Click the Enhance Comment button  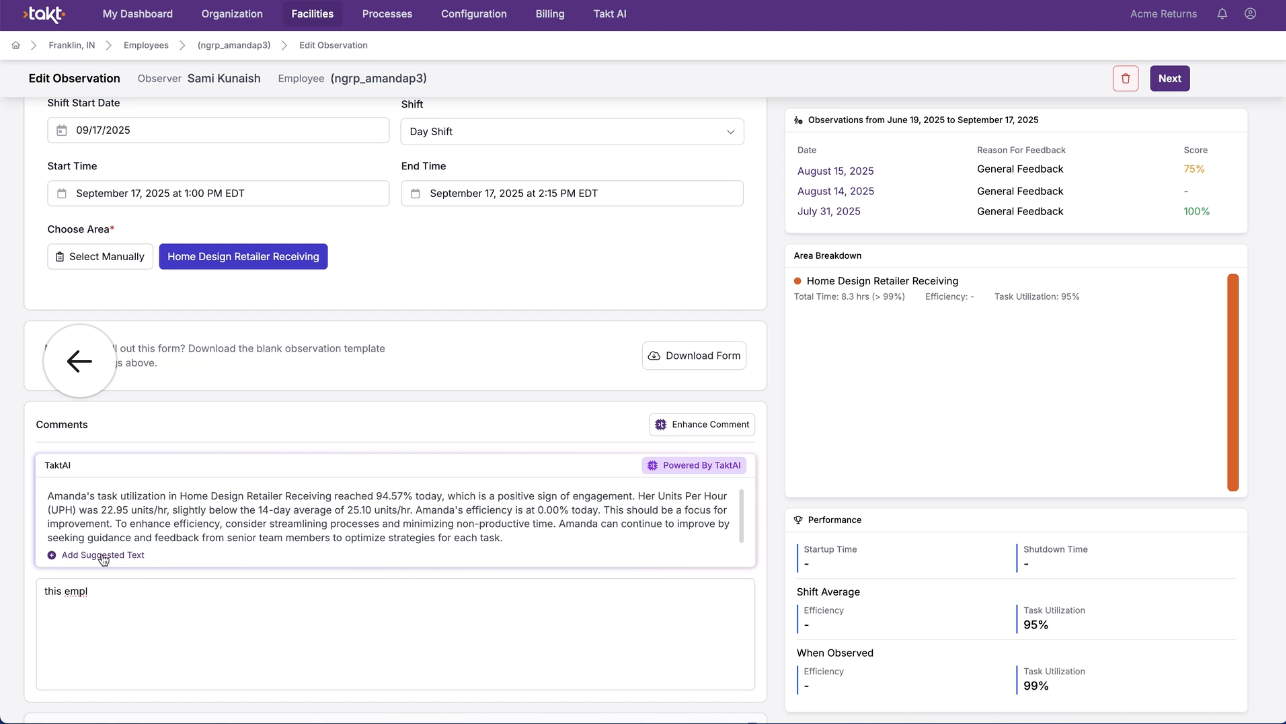pos(701,425)
